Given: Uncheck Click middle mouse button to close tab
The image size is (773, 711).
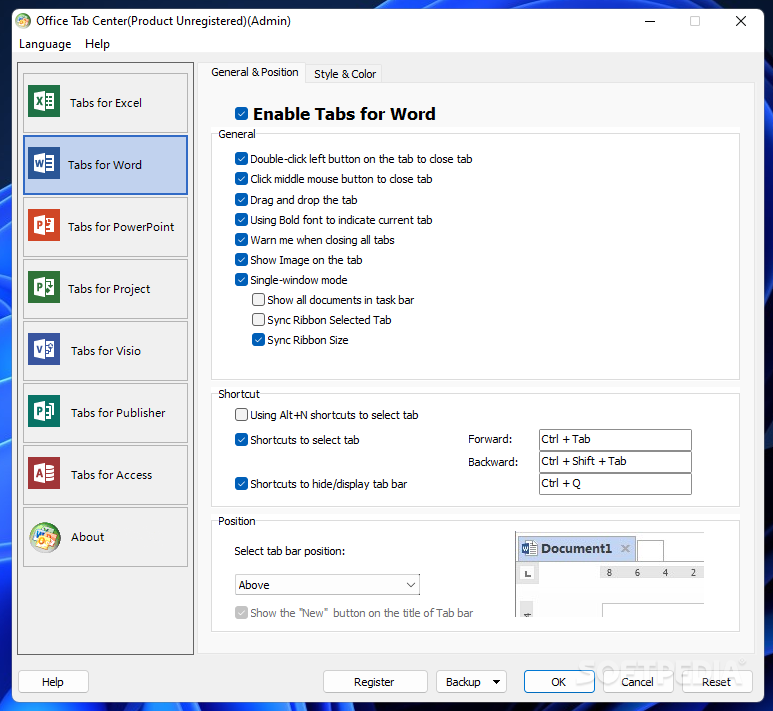Looking at the screenshot, I should 242,179.
